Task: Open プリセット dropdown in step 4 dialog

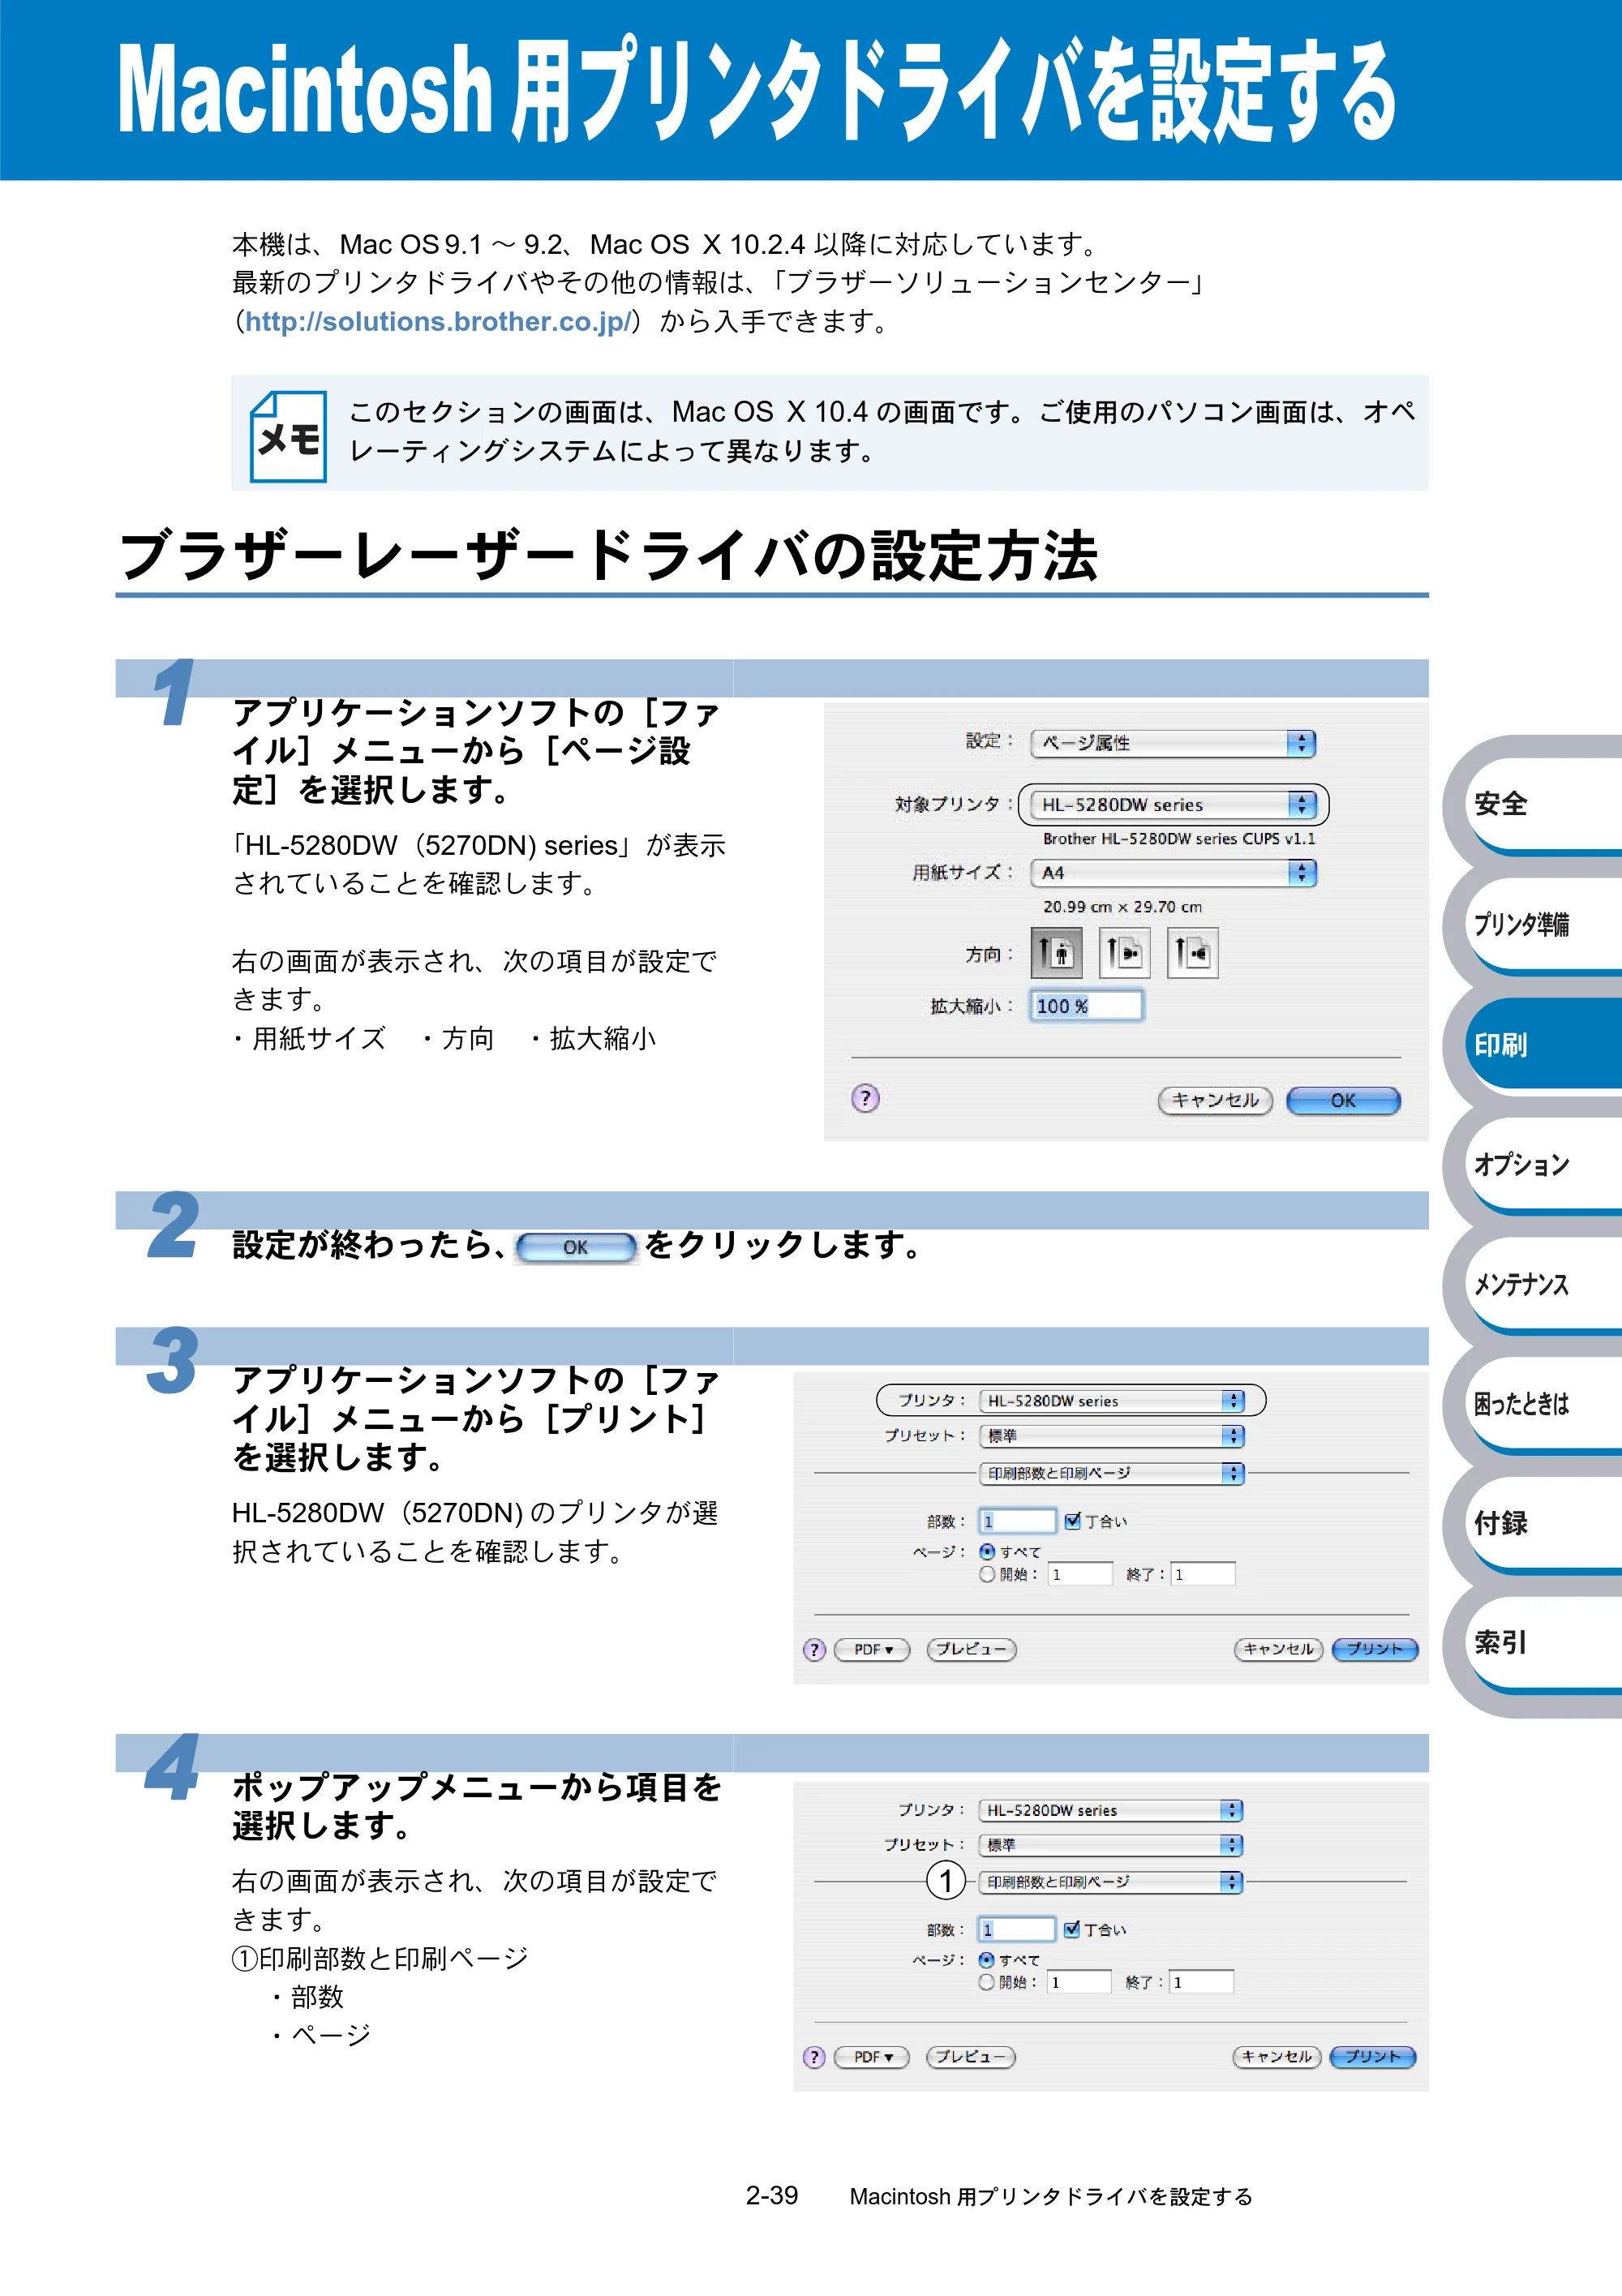Action: pyautogui.click(x=1111, y=1845)
